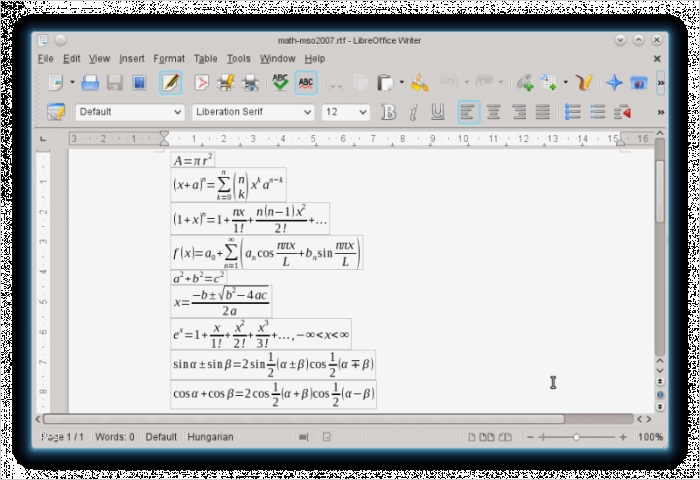Viewport: 700px width, 480px height.
Task: Click the zoom in plus button
Action: pos(623,437)
